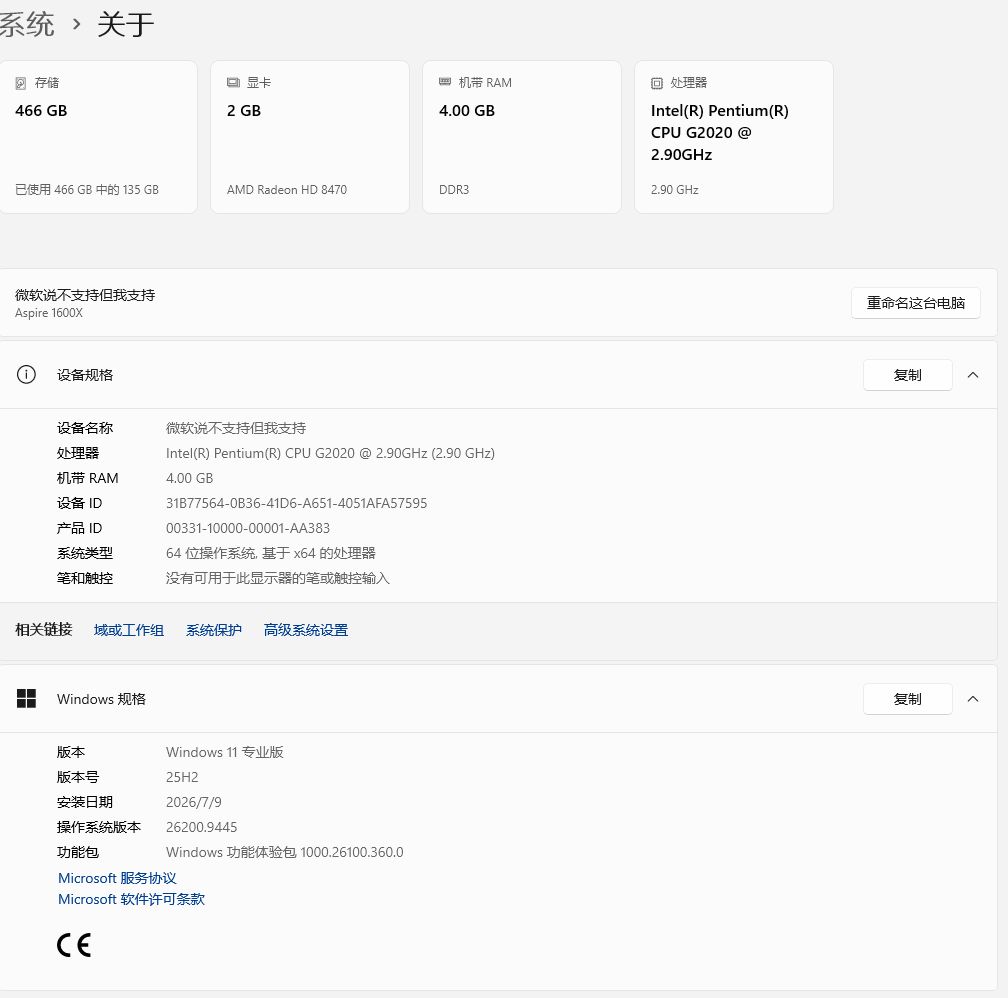Click product ID value 00331-10000-00001-AA383
1008x998 pixels.
click(248, 528)
